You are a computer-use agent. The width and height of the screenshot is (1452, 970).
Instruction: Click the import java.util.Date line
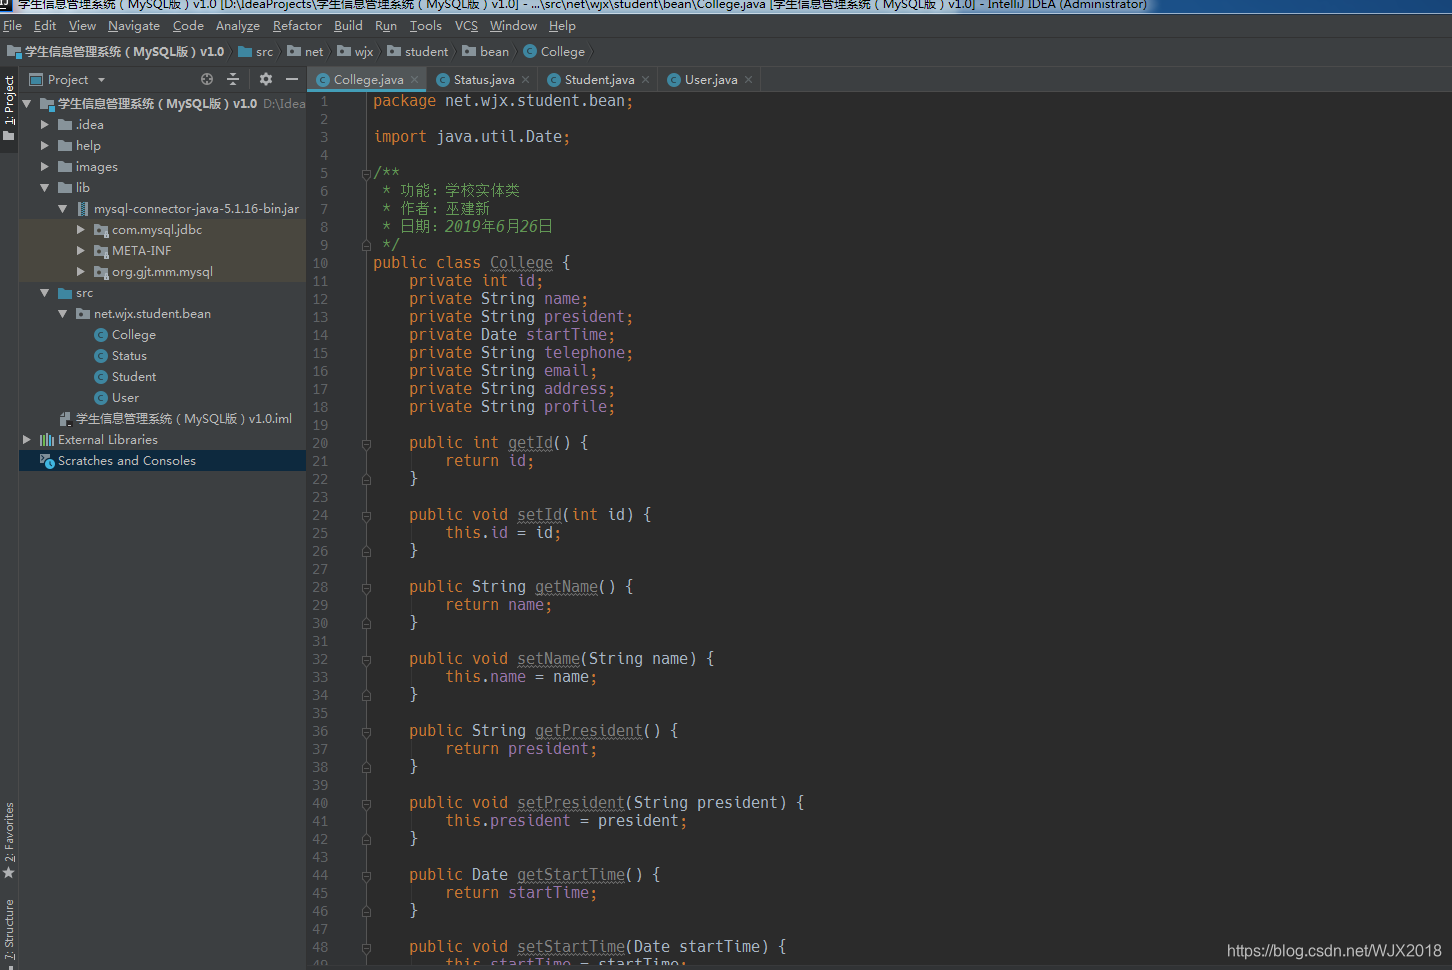coord(472,137)
